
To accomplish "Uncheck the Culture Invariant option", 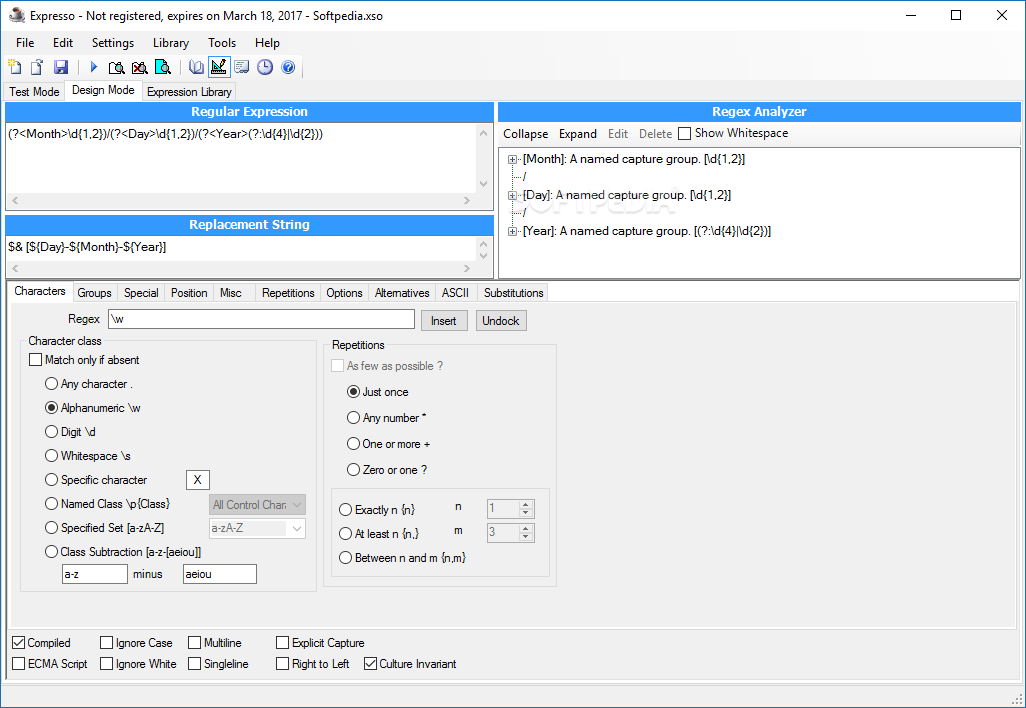I will [370, 664].
